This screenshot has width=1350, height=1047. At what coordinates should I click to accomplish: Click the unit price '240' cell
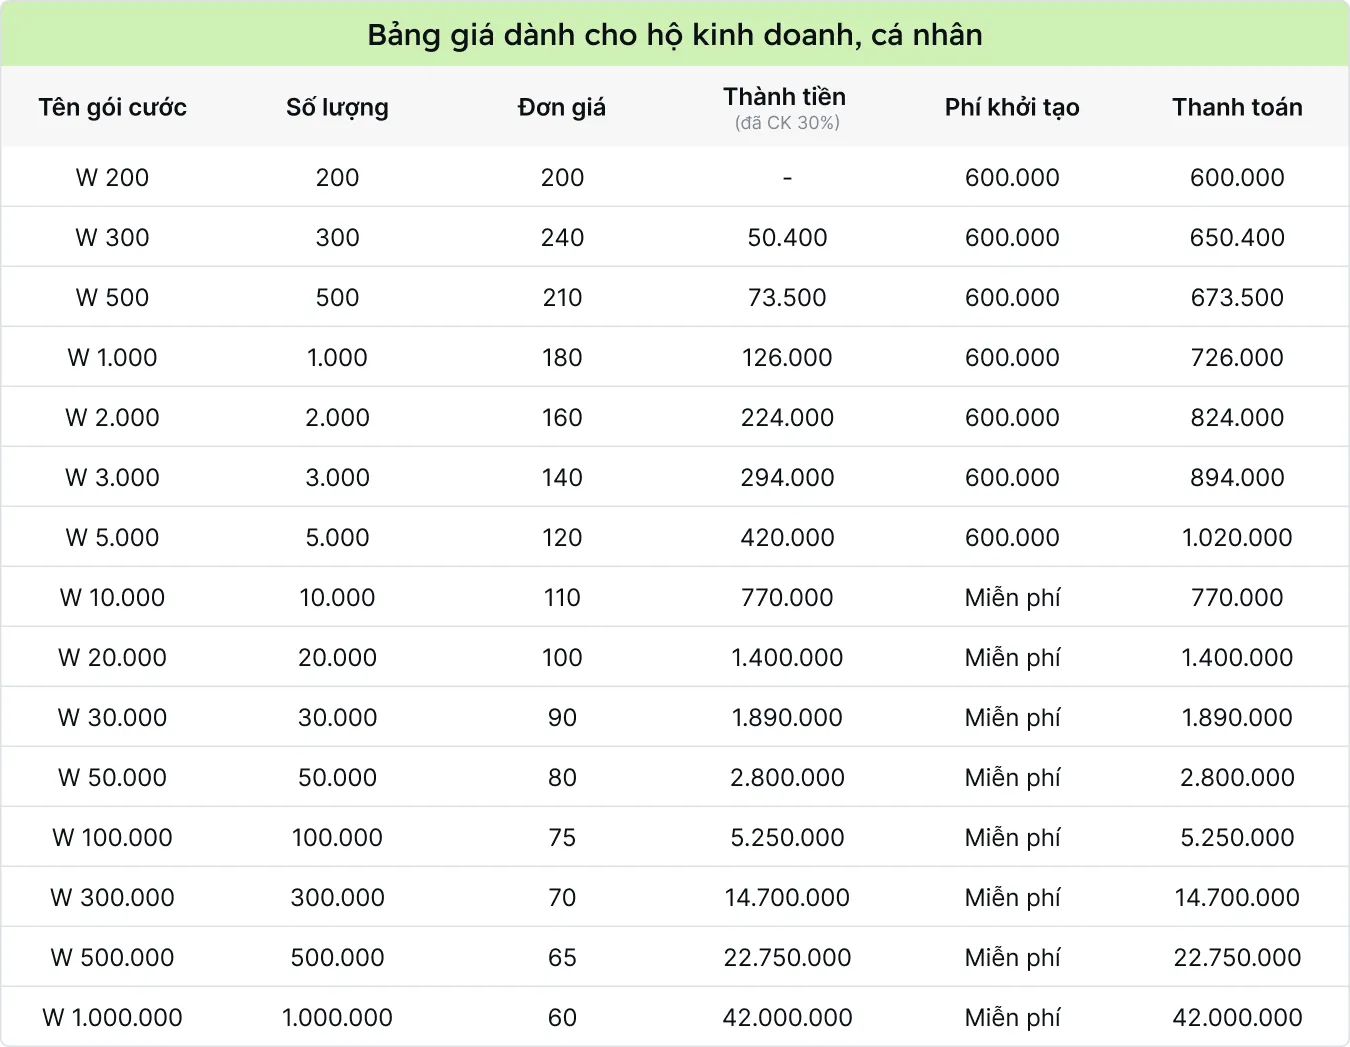click(562, 237)
